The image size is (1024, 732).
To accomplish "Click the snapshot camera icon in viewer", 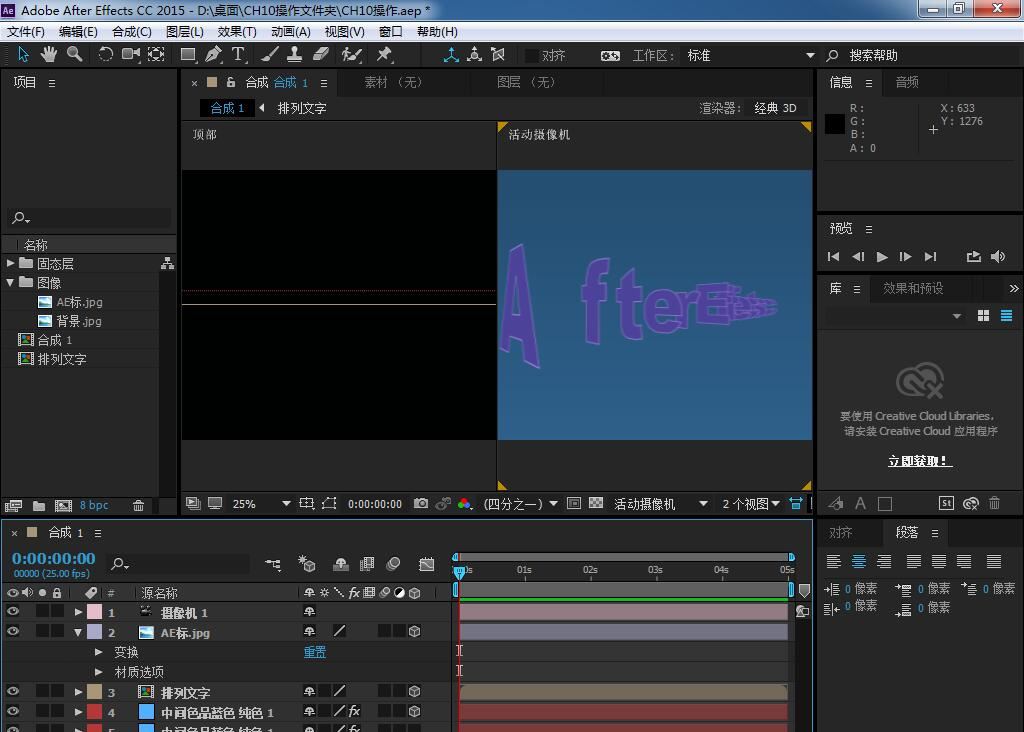I will coord(421,503).
